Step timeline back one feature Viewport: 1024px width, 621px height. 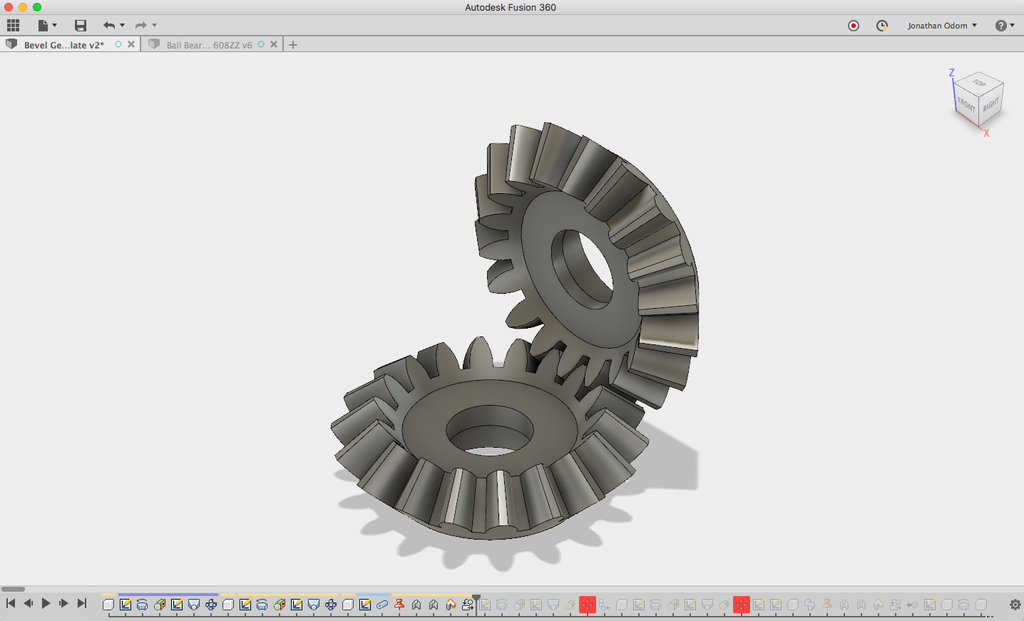pyautogui.click(x=28, y=603)
